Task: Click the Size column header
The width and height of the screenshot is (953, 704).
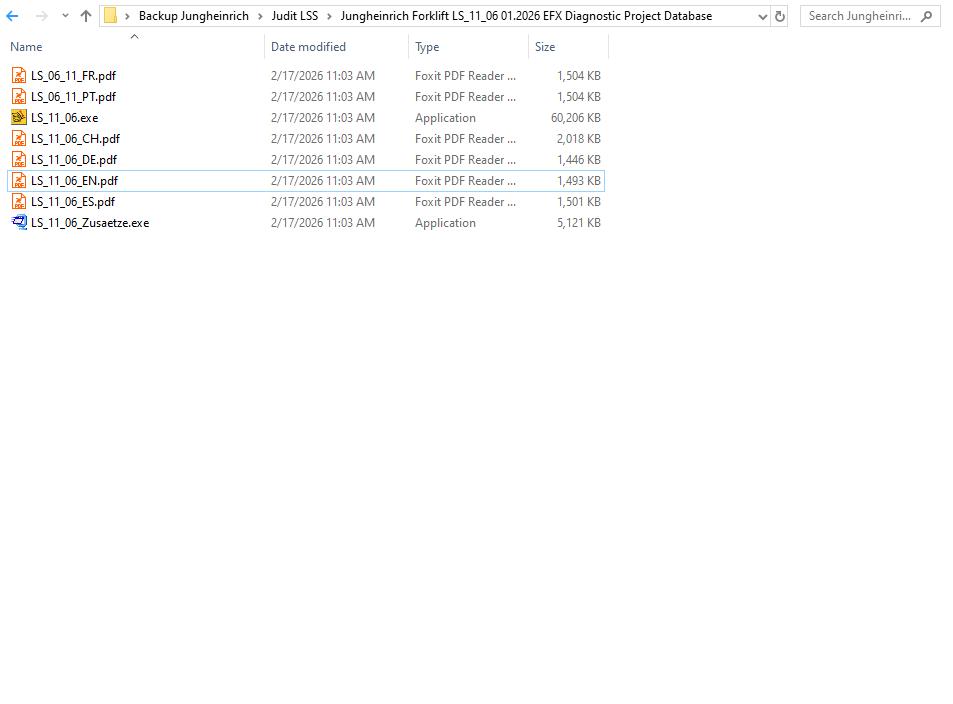Action: (x=544, y=46)
